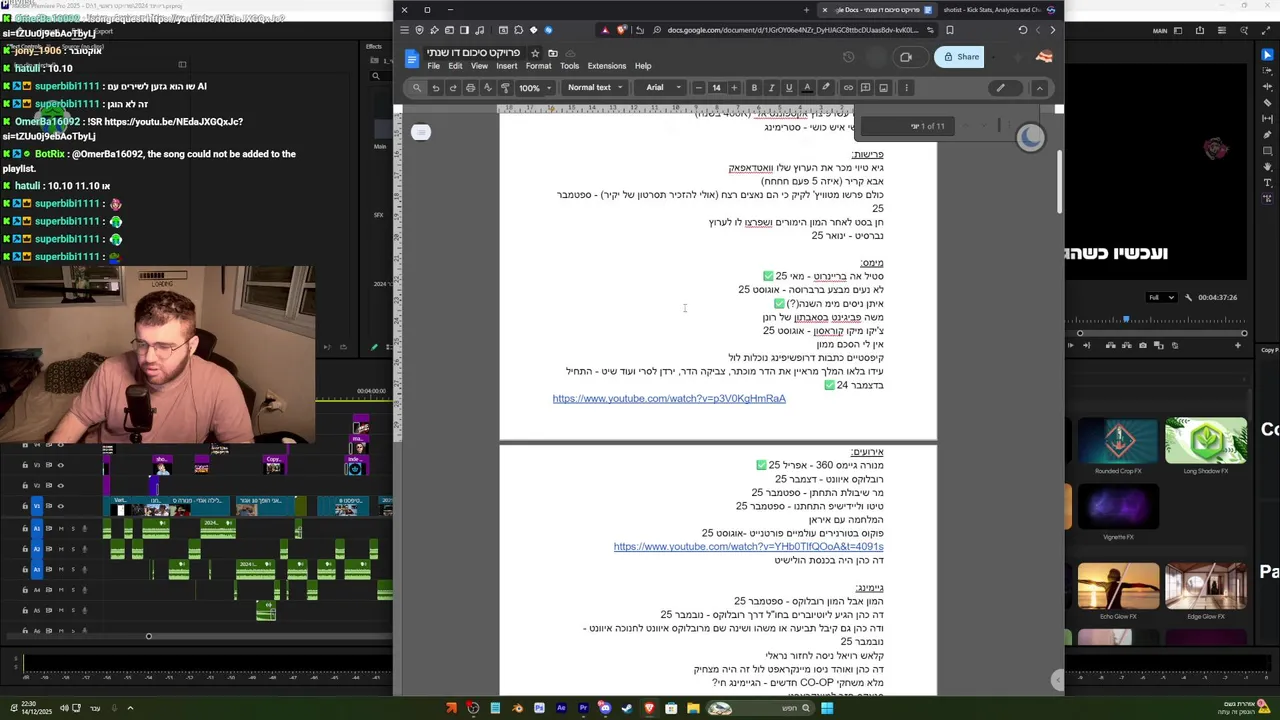This screenshot has height=720, width=1280.
Task: Open the Extensions menu
Action: pyautogui.click(x=606, y=66)
